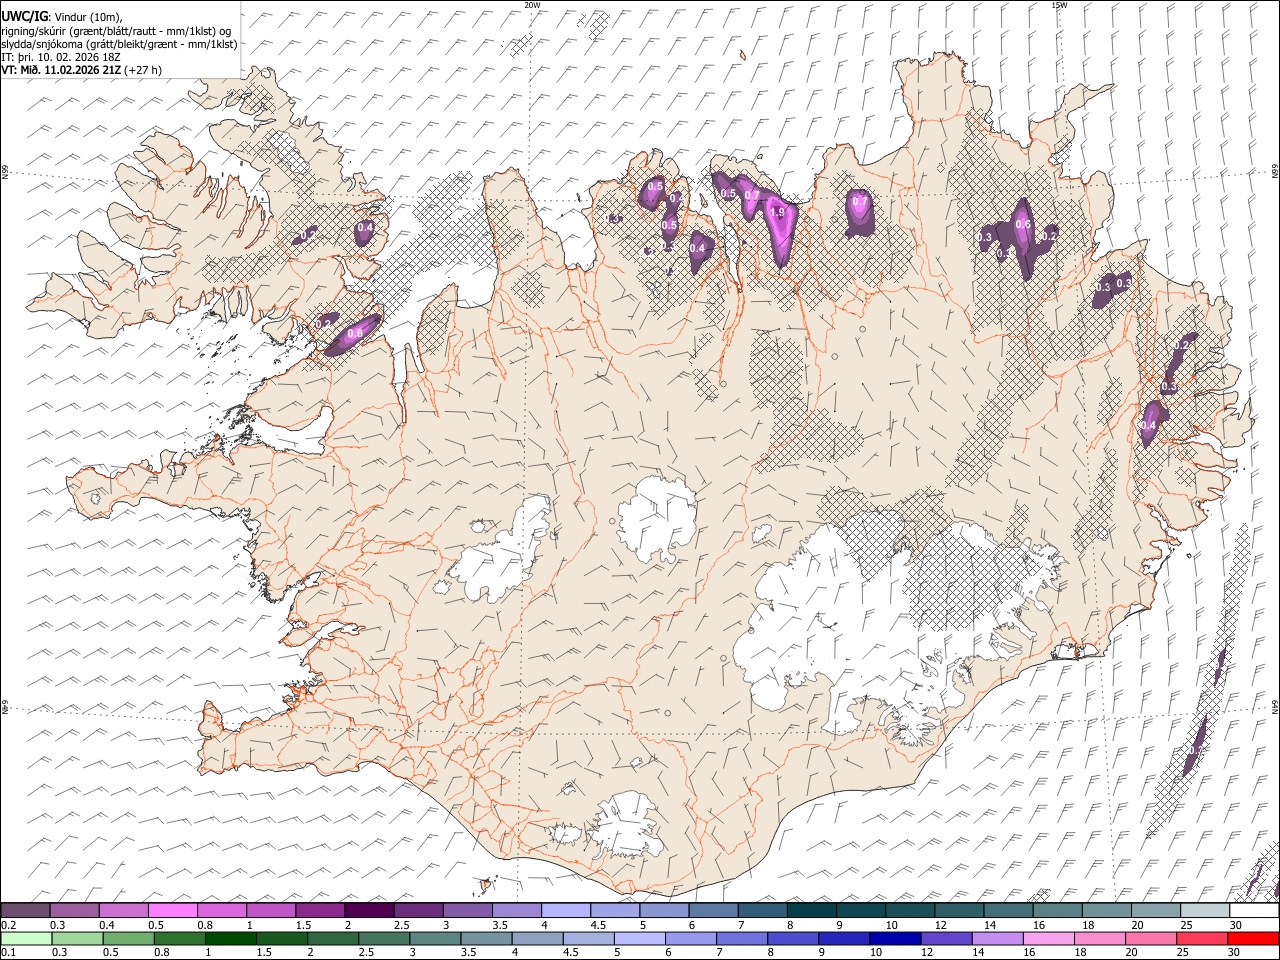Select the initial time line 'IT: þri. 10. 02. 2026 18Z'

61,57
